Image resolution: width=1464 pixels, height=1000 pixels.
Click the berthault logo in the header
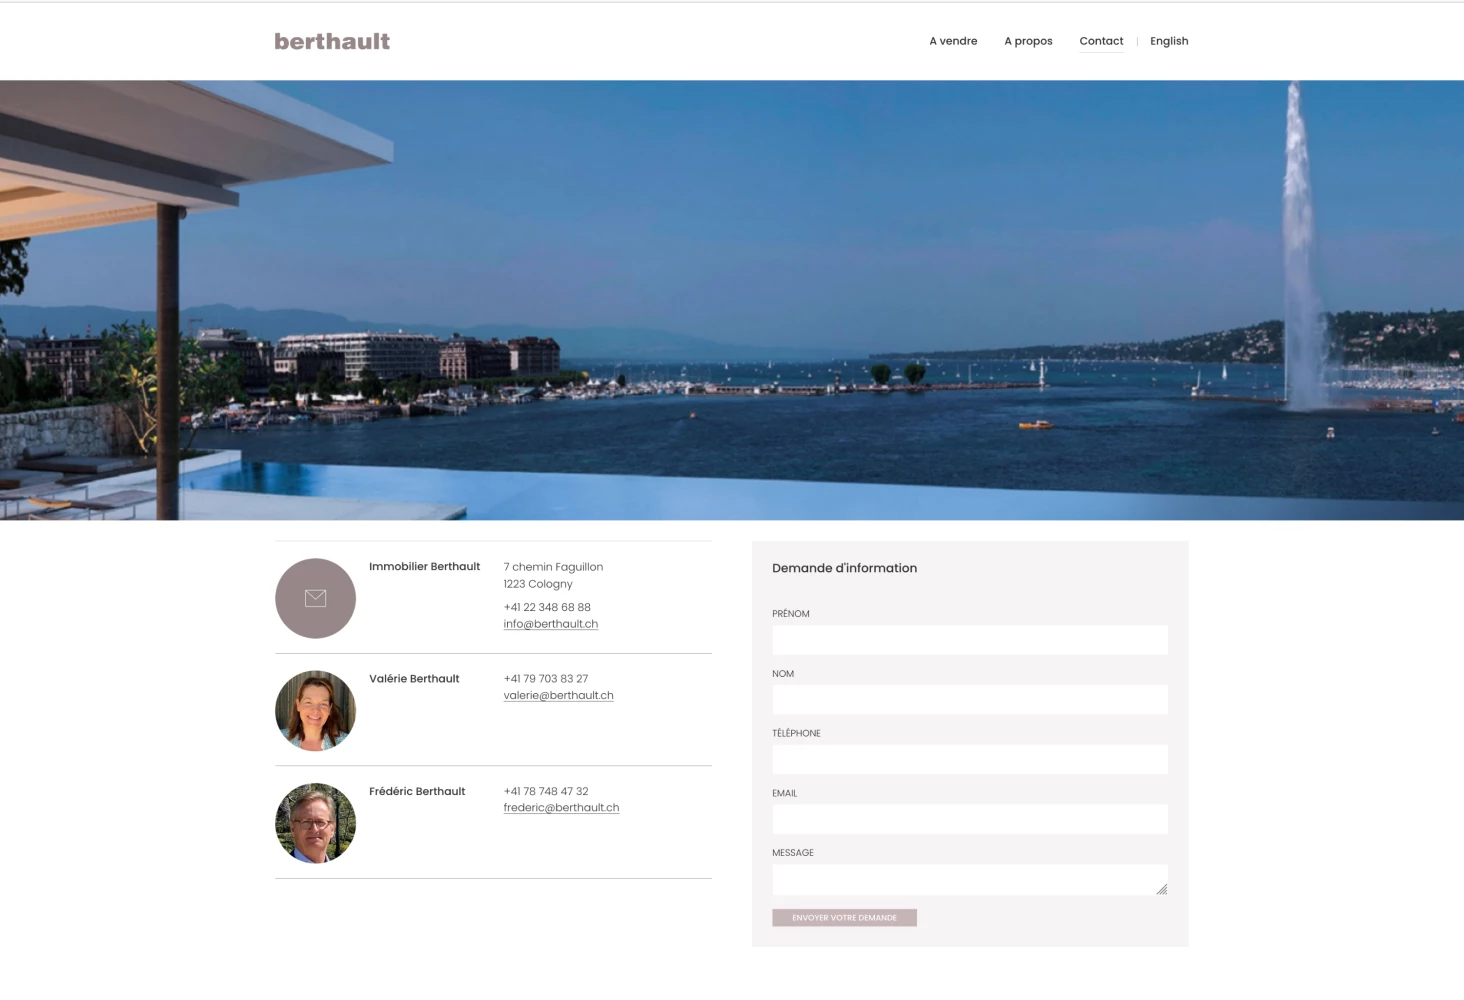332,41
